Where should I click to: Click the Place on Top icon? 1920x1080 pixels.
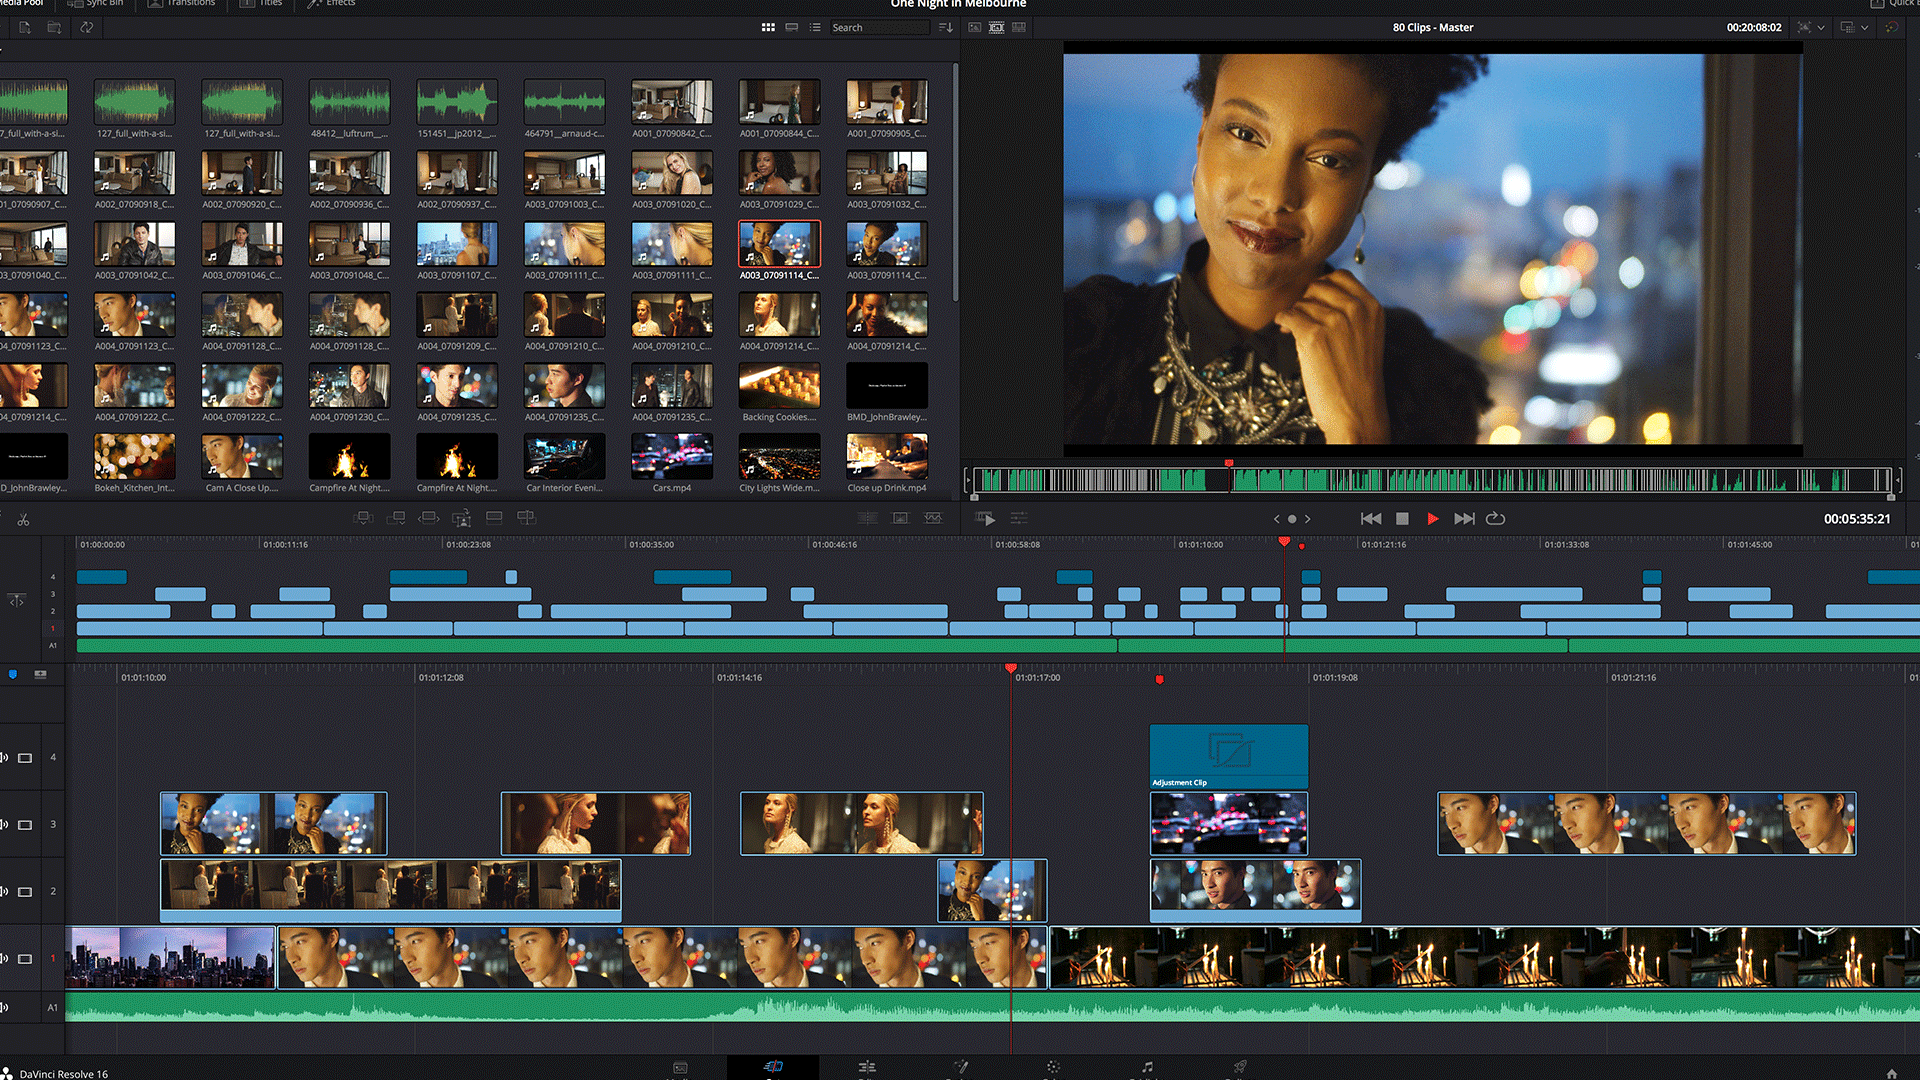494,518
